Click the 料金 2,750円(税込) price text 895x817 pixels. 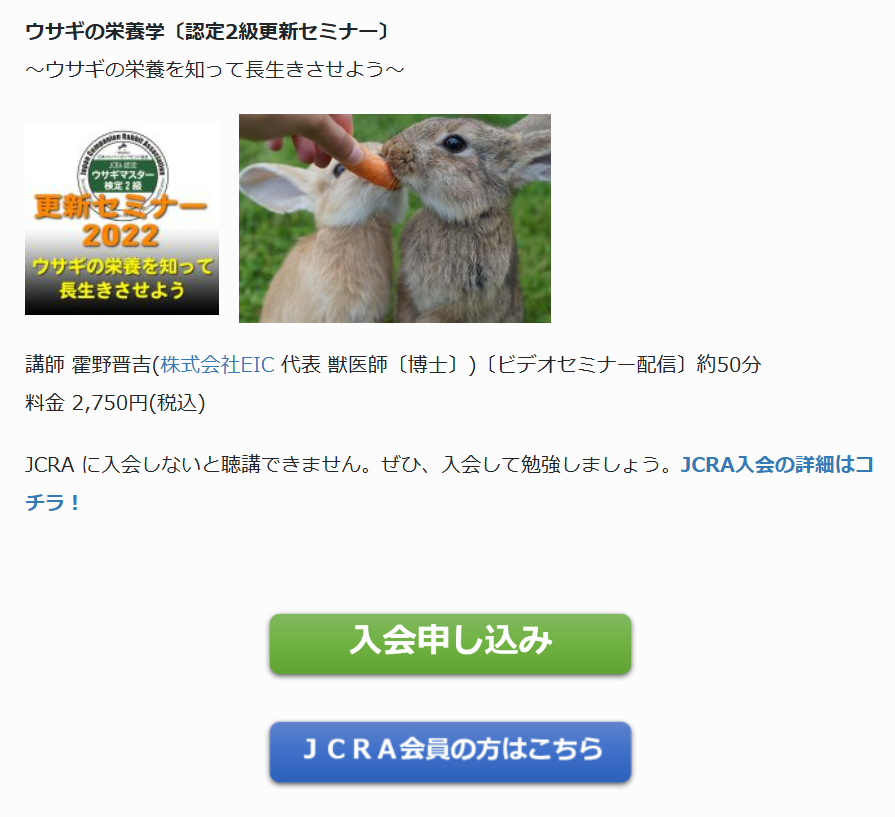[115, 403]
